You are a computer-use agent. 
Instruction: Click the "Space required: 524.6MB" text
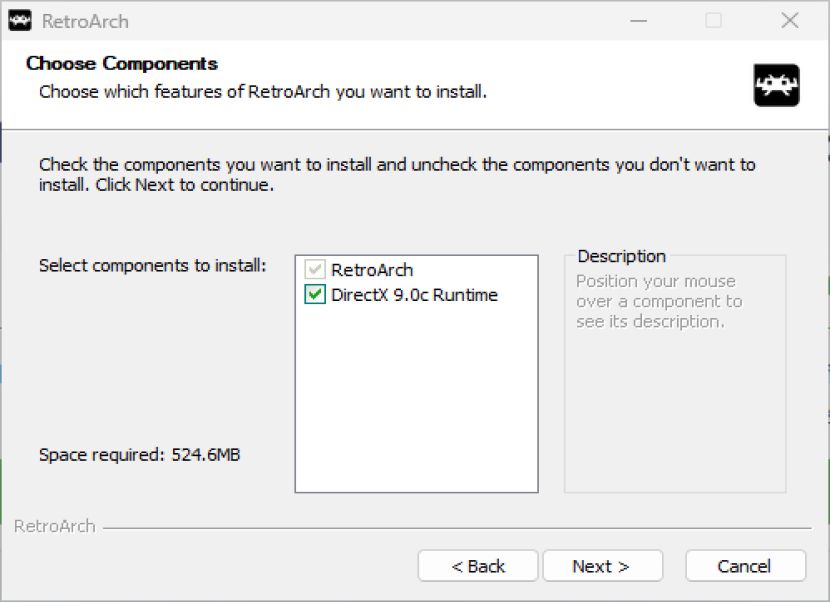point(140,454)
